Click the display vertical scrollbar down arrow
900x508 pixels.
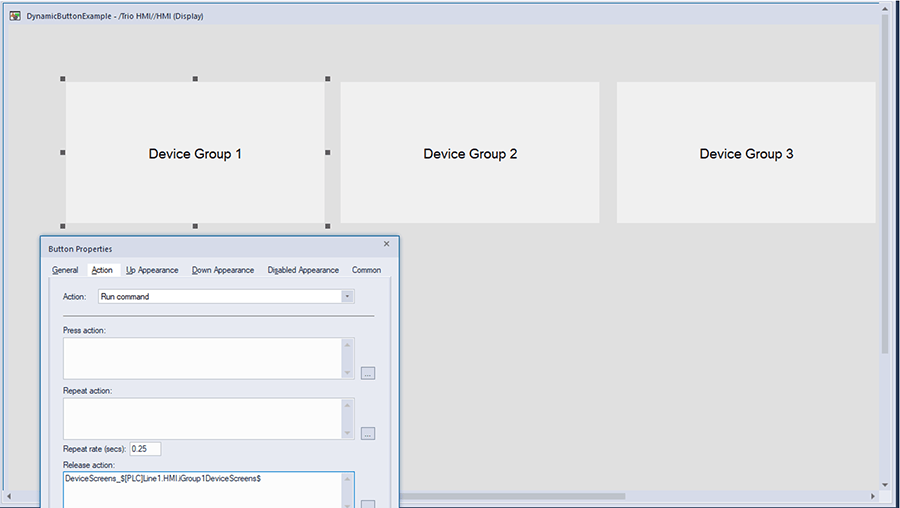click(x=885, y=485)
